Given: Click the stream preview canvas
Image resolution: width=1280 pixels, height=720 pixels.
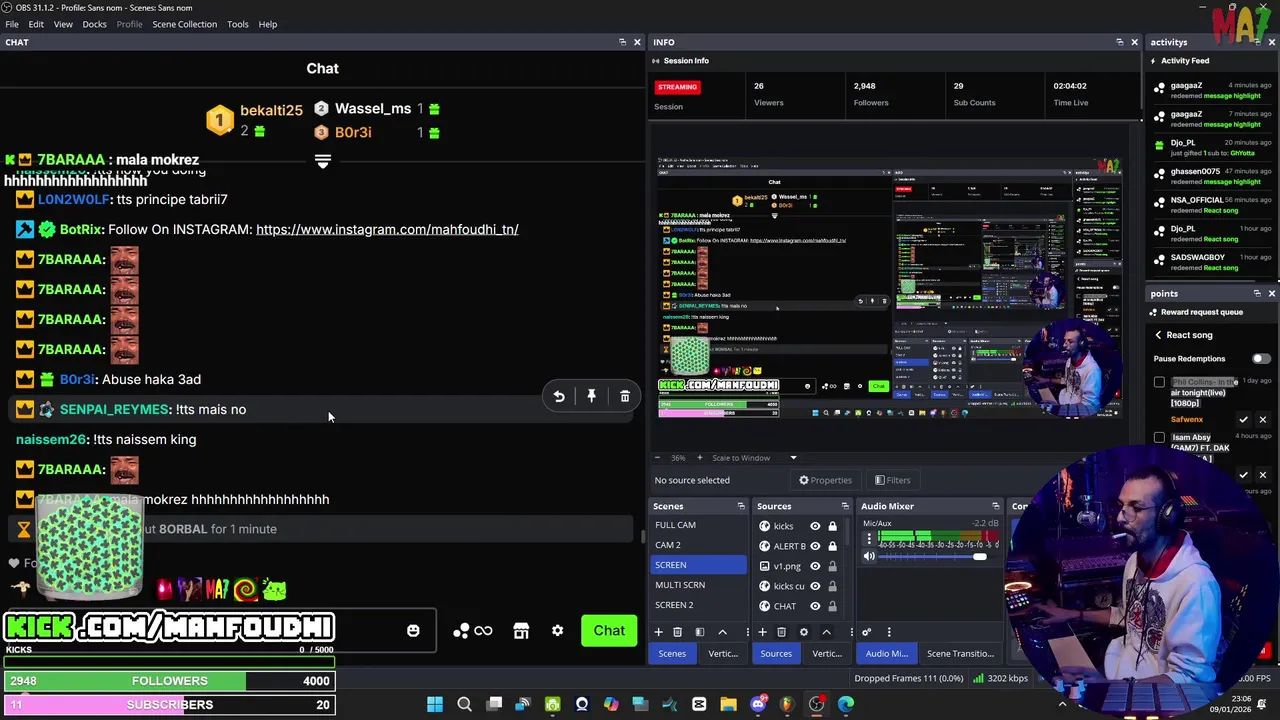Looking at the screenshot, I should pyautogui.click(x=890, y=287).
